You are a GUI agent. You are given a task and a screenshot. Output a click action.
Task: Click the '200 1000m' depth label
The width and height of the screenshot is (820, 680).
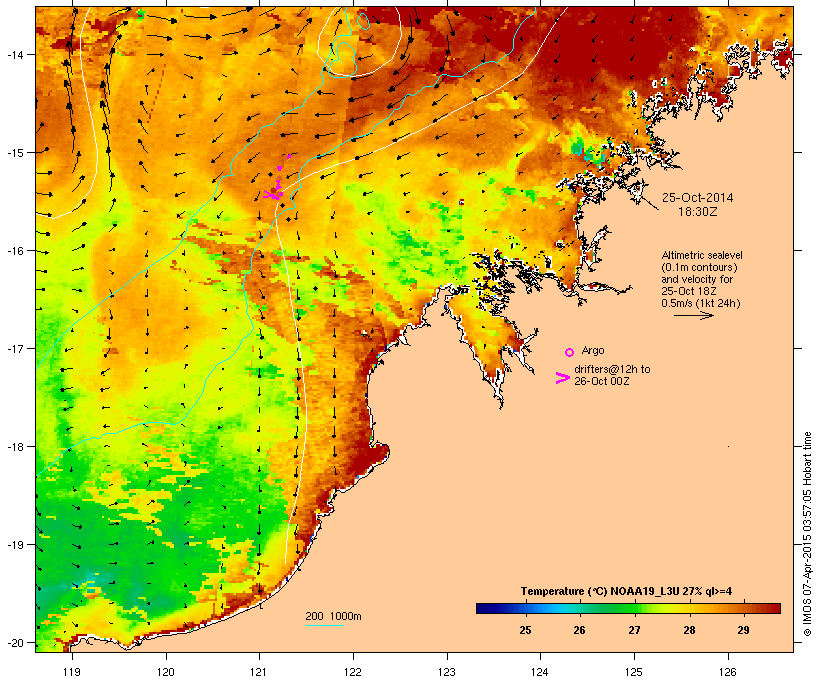[x=333, y=616]
